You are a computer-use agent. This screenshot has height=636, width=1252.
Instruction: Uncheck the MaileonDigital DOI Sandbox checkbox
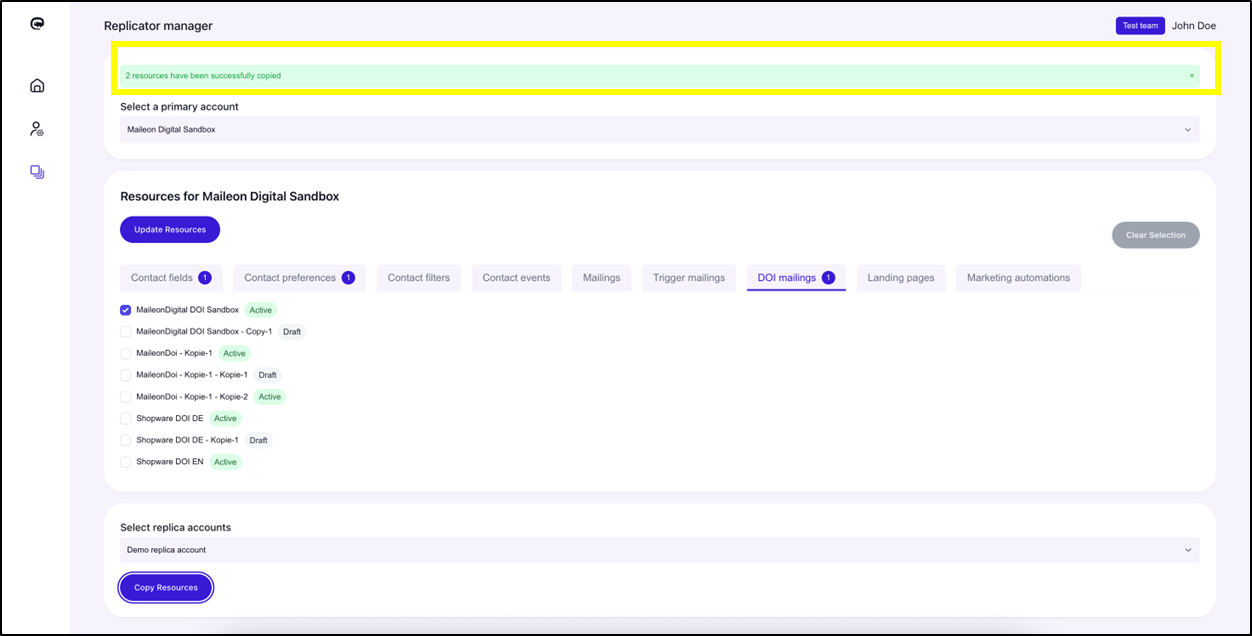(126, 310)
